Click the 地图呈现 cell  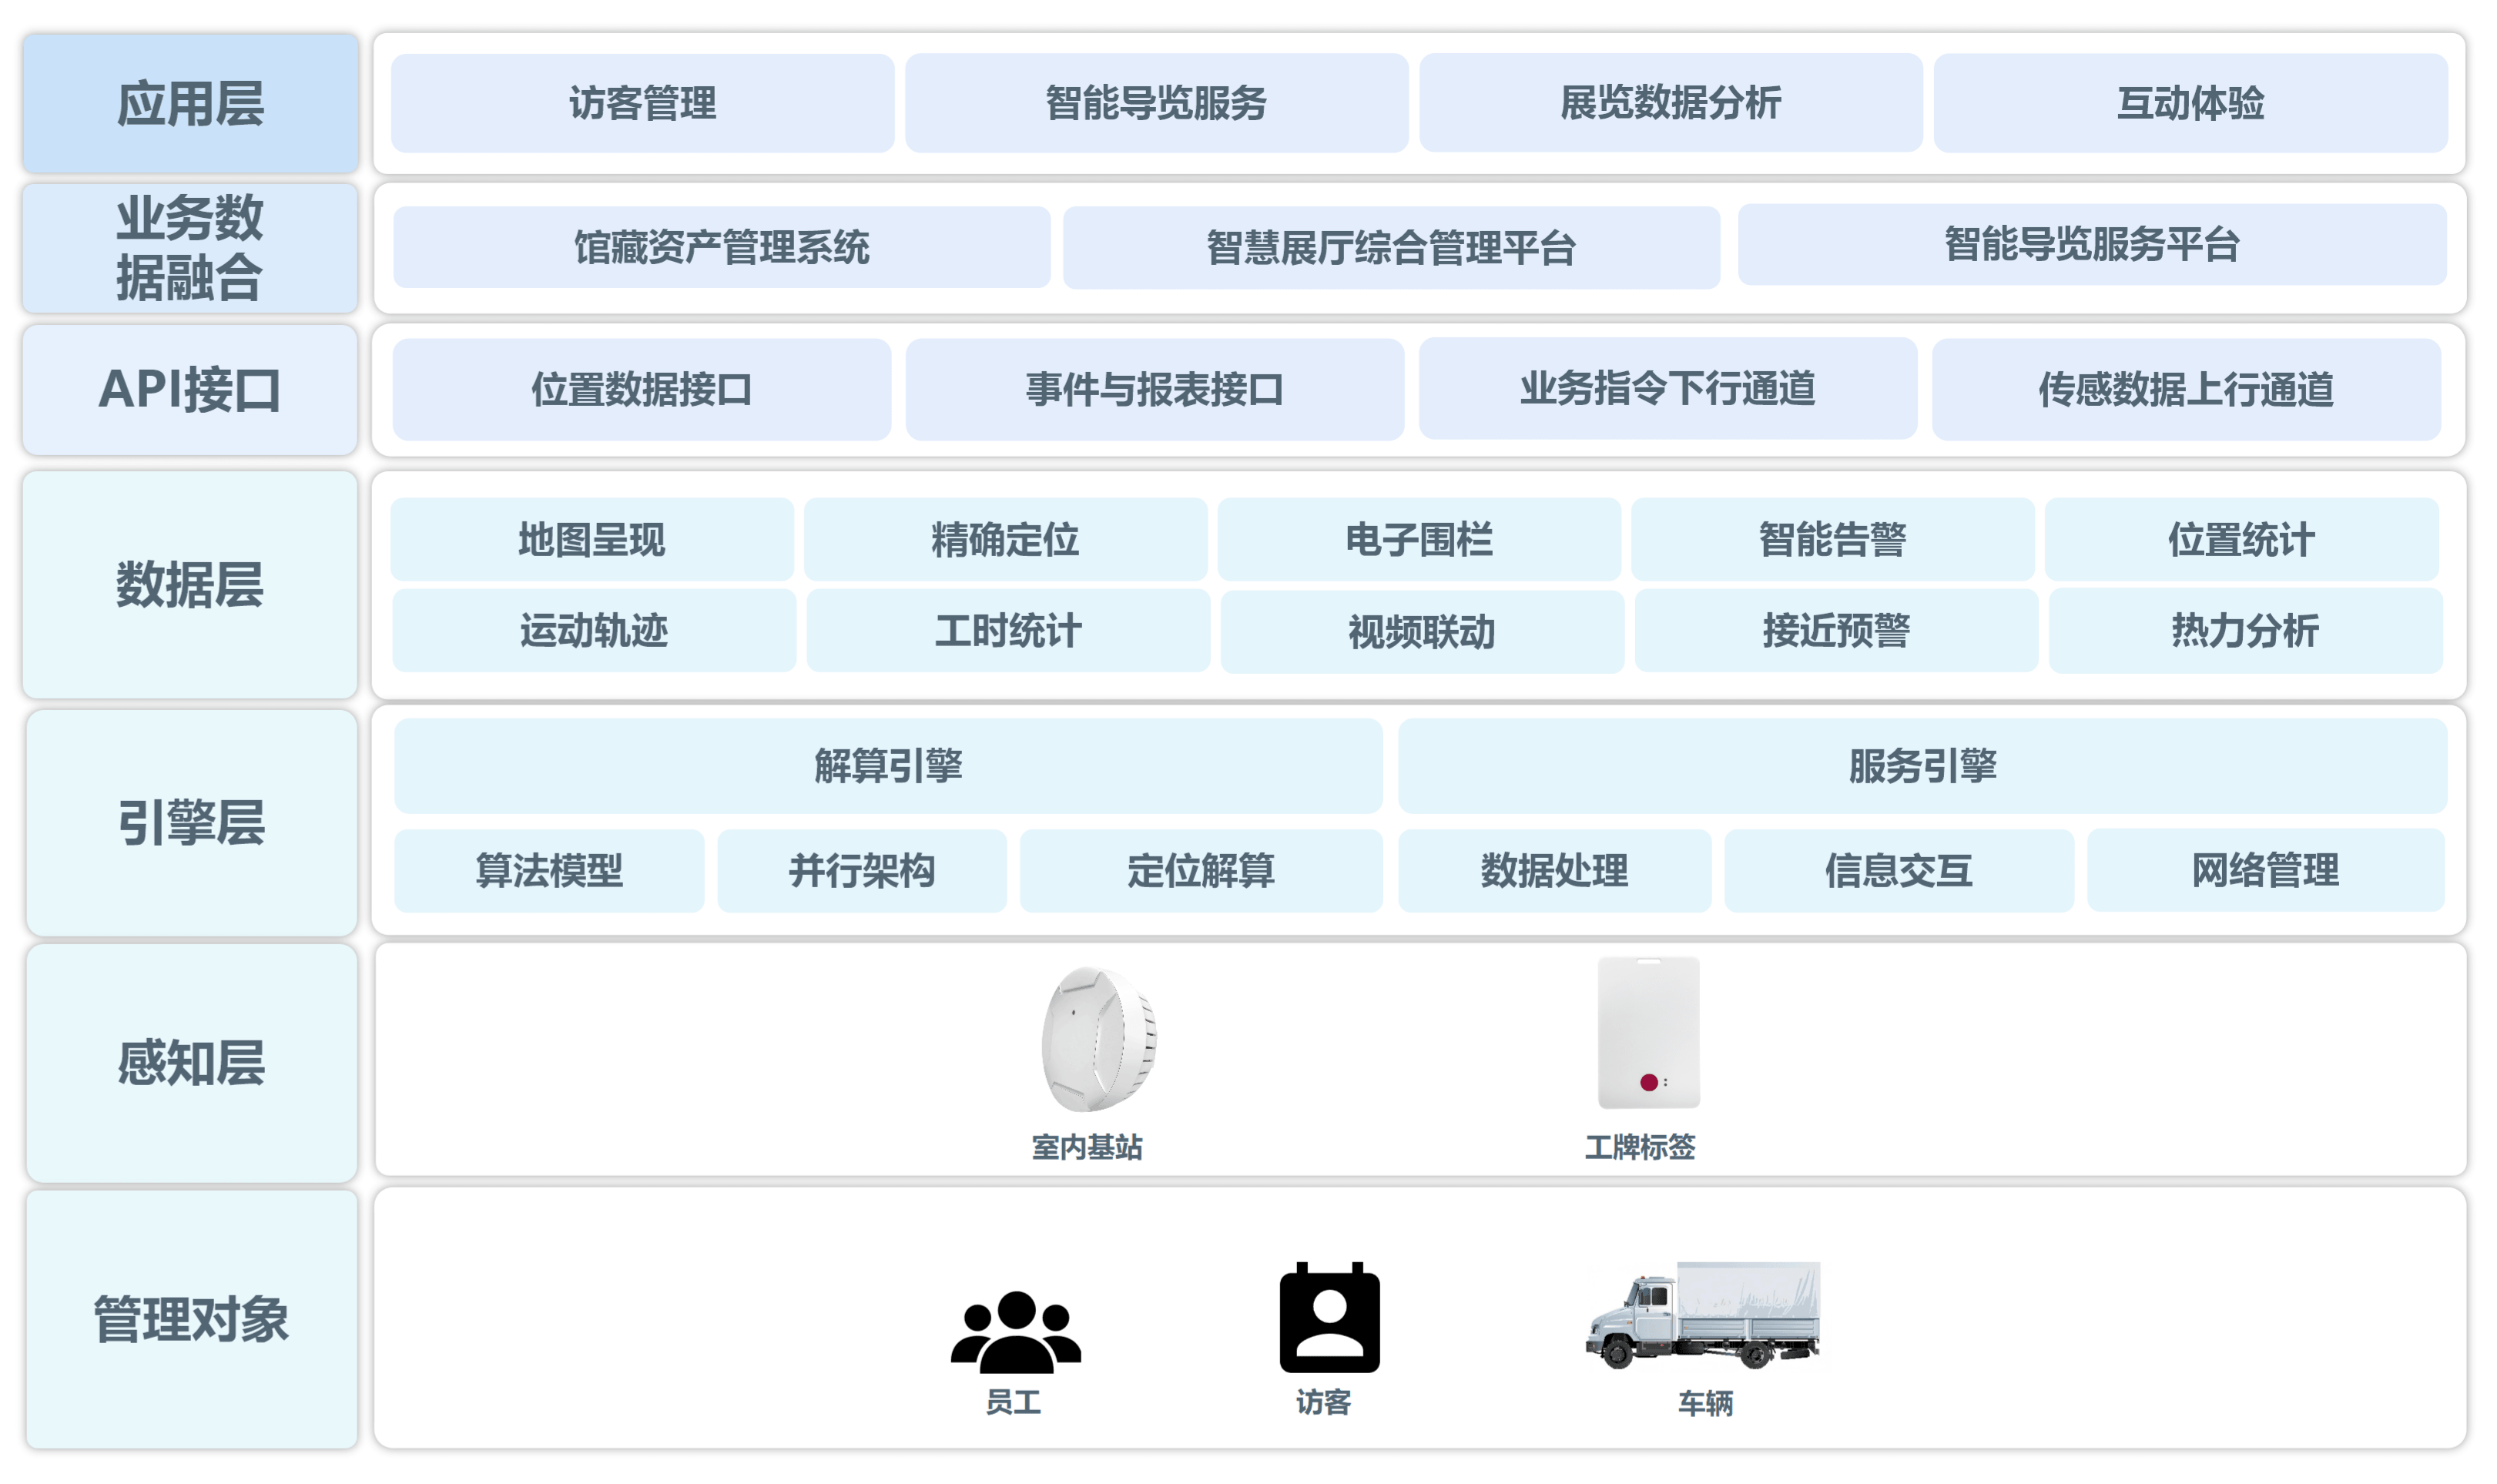click(591, 539)
